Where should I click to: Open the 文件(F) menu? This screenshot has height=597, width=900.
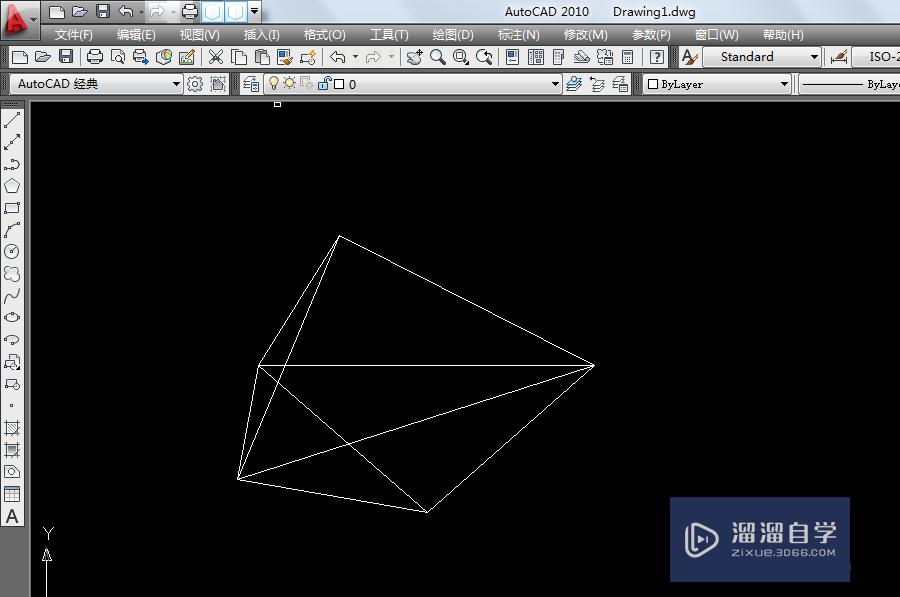point(73,35)
